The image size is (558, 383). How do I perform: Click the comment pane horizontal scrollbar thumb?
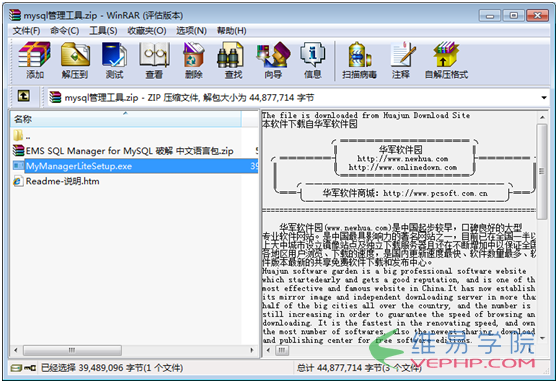[281, 350]
